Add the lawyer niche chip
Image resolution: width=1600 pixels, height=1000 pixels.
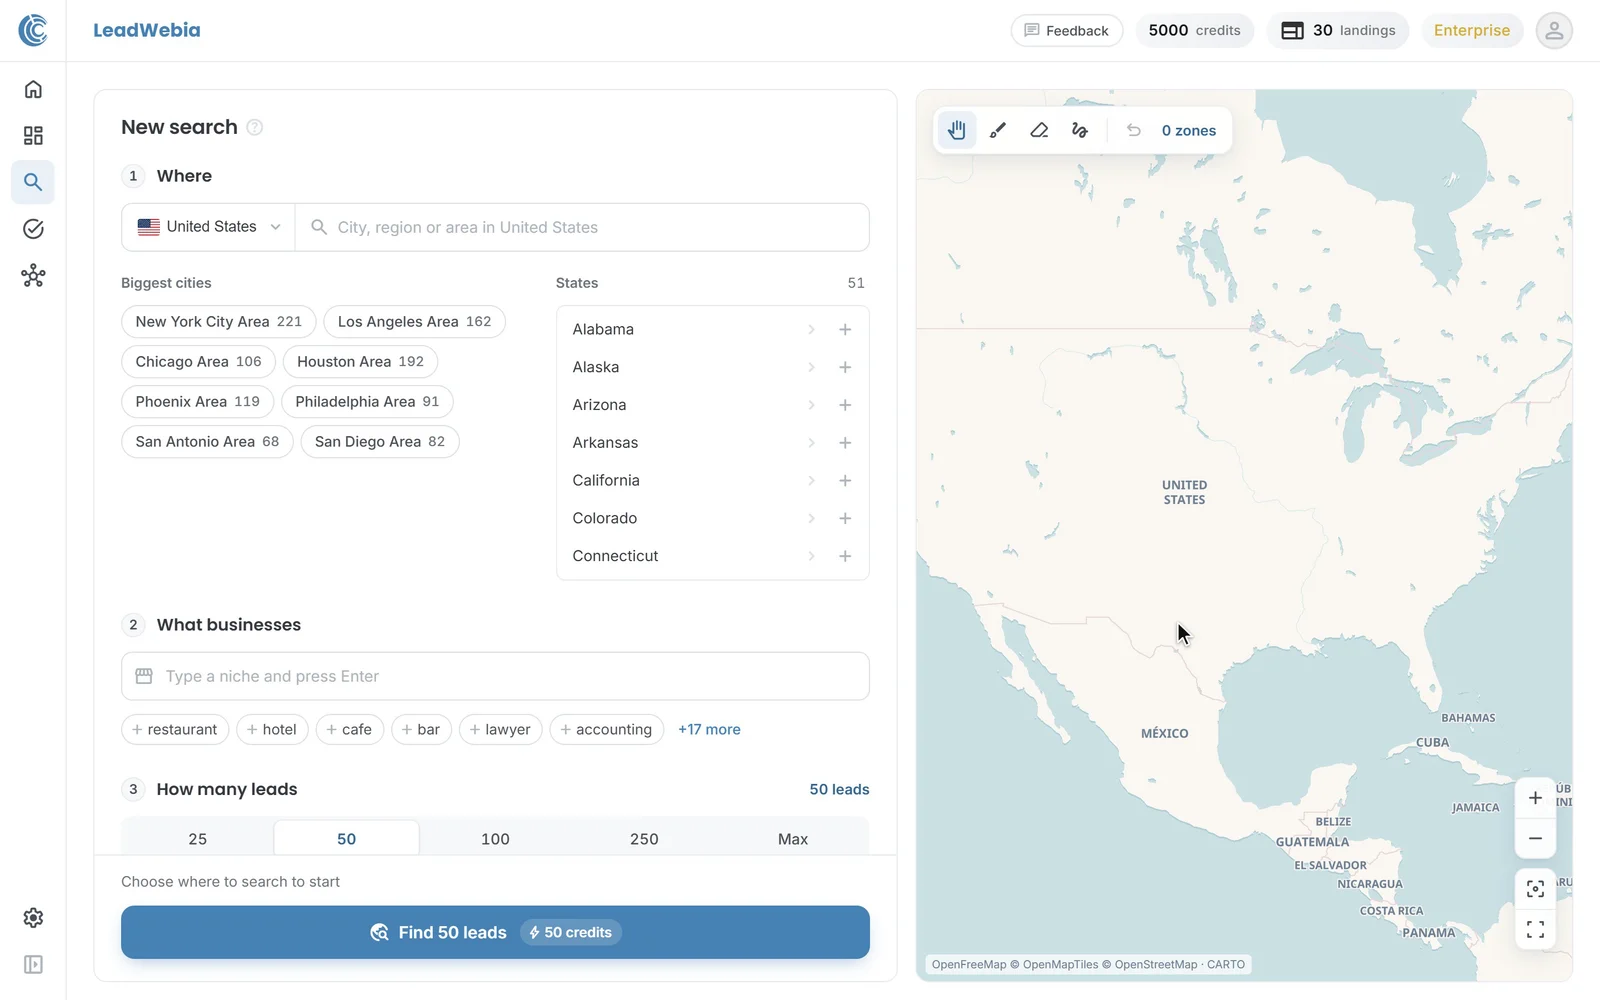click(x=500, y=729)
